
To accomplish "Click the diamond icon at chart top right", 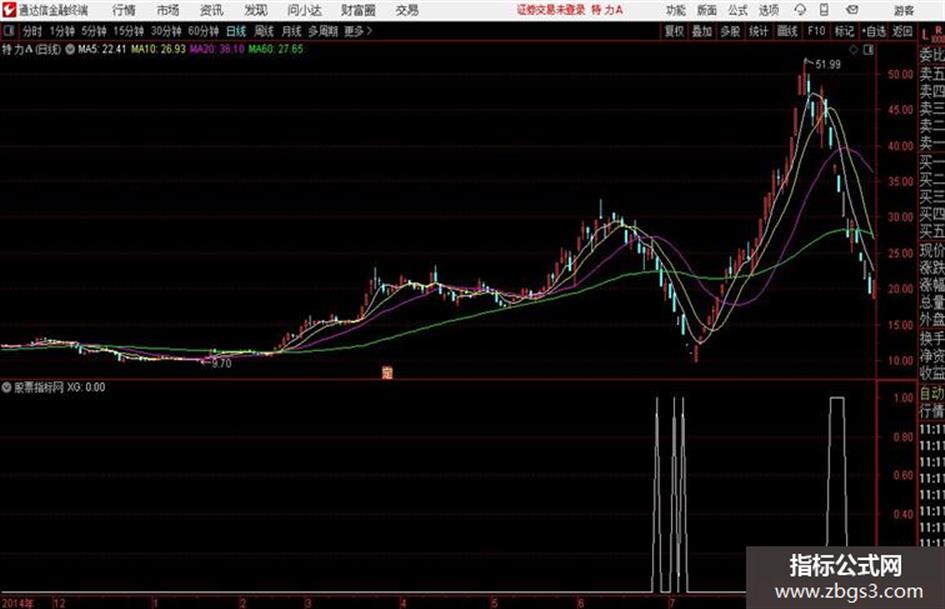I will (x=853, y=50).
